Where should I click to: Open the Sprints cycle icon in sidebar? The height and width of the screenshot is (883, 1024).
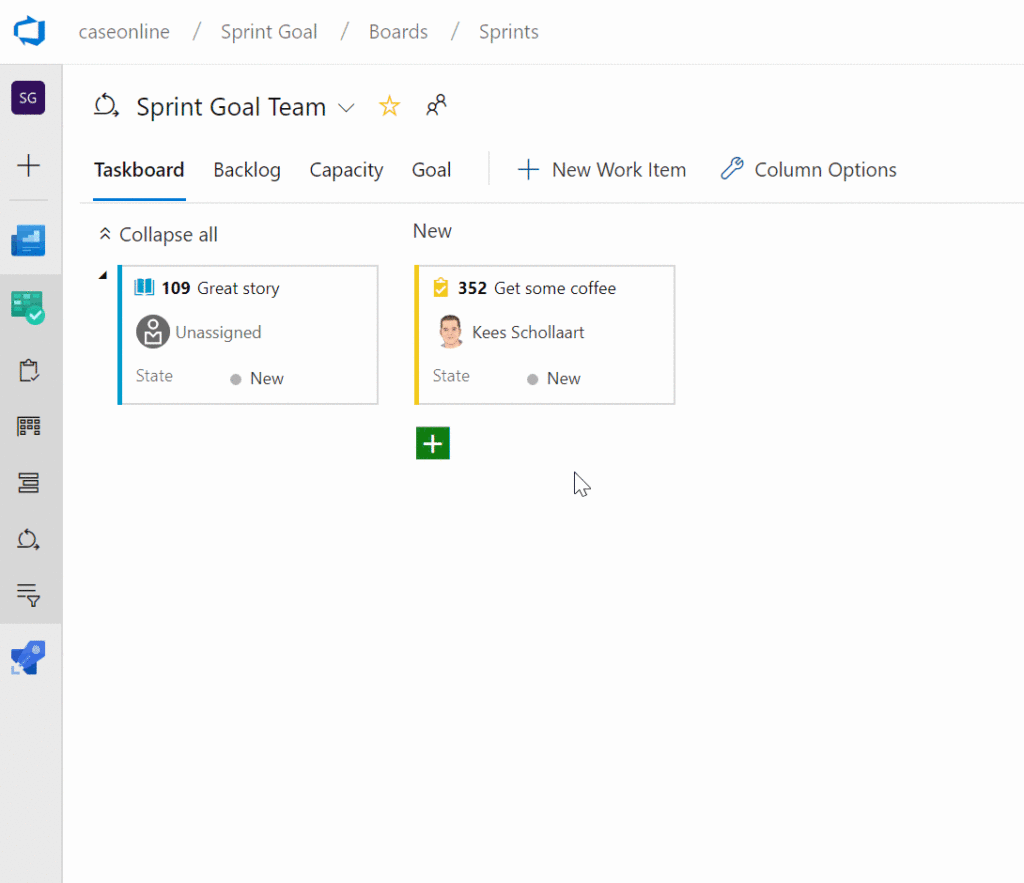tap(28, 539)
